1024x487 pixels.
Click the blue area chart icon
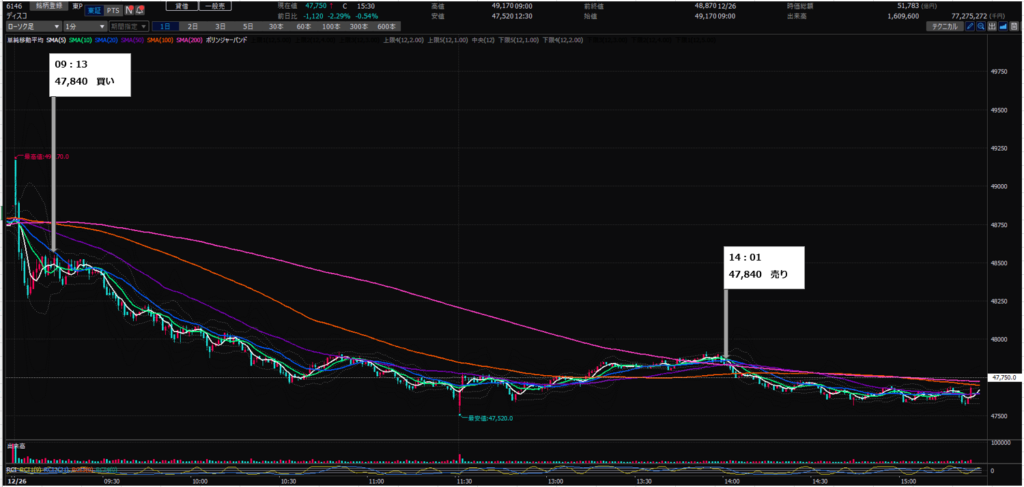click(1005, 27)
